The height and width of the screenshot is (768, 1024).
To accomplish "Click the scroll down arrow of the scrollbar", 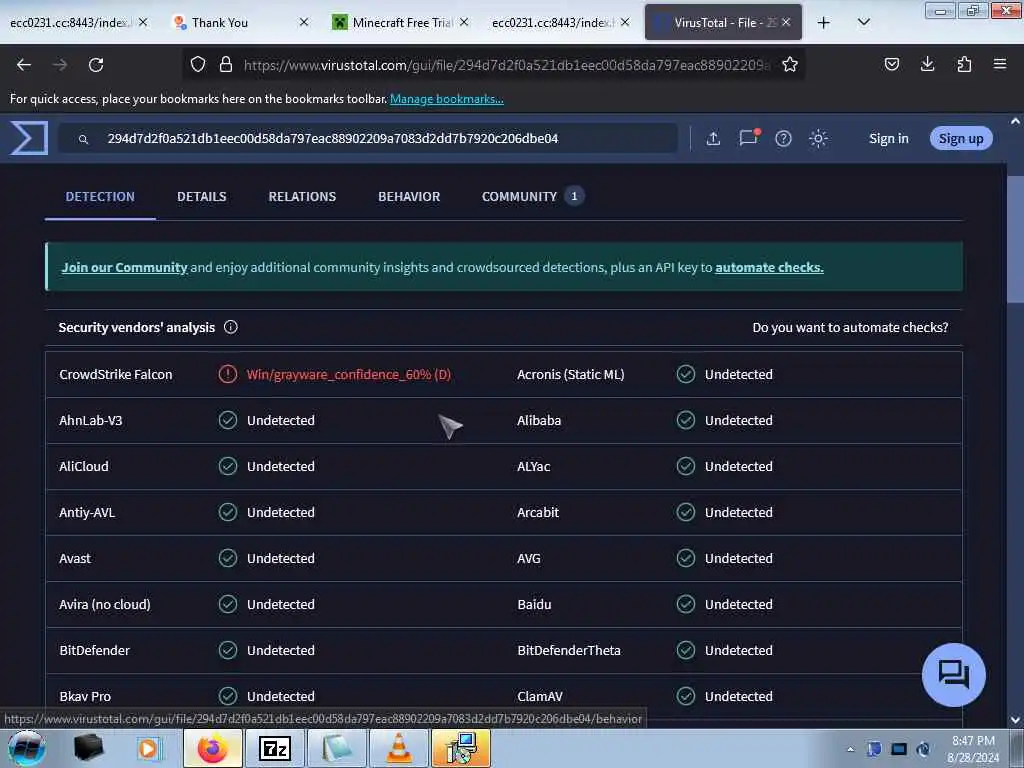I will pyautogui.click(x=1015, y=720).
